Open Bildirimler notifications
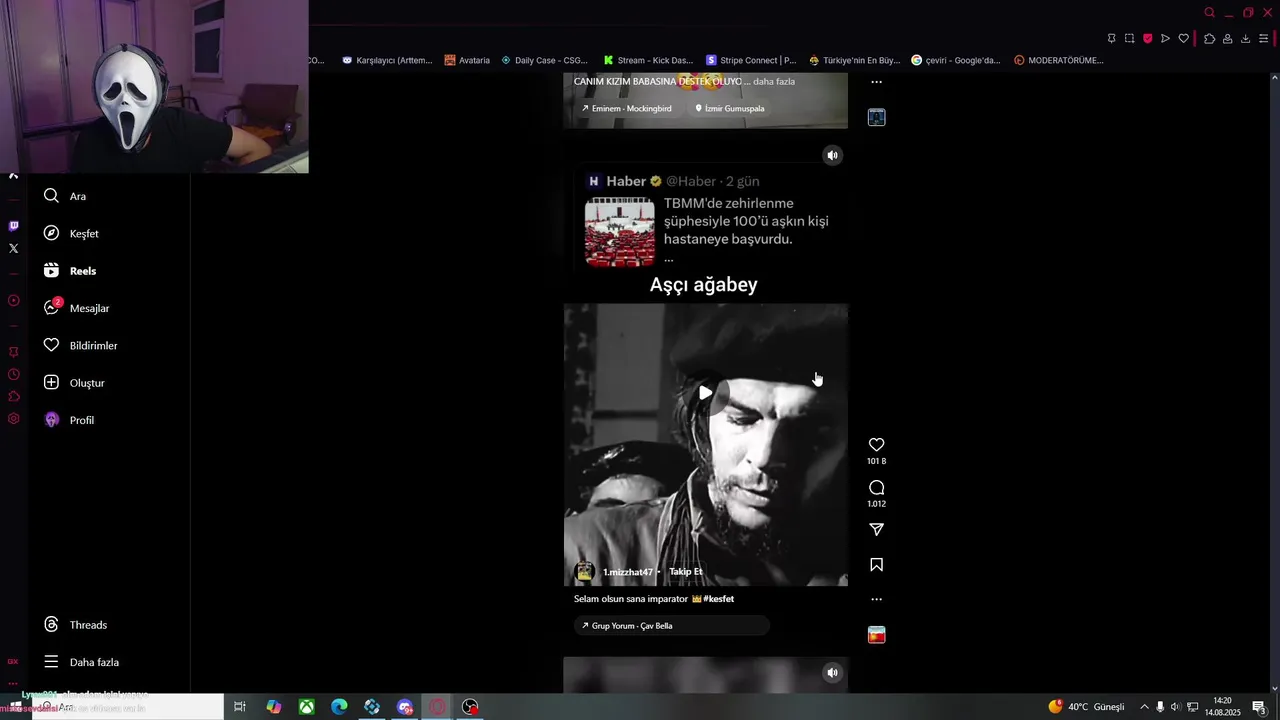Image resolution: width=1280 pixels, height=720 pixels. [80, 345]
